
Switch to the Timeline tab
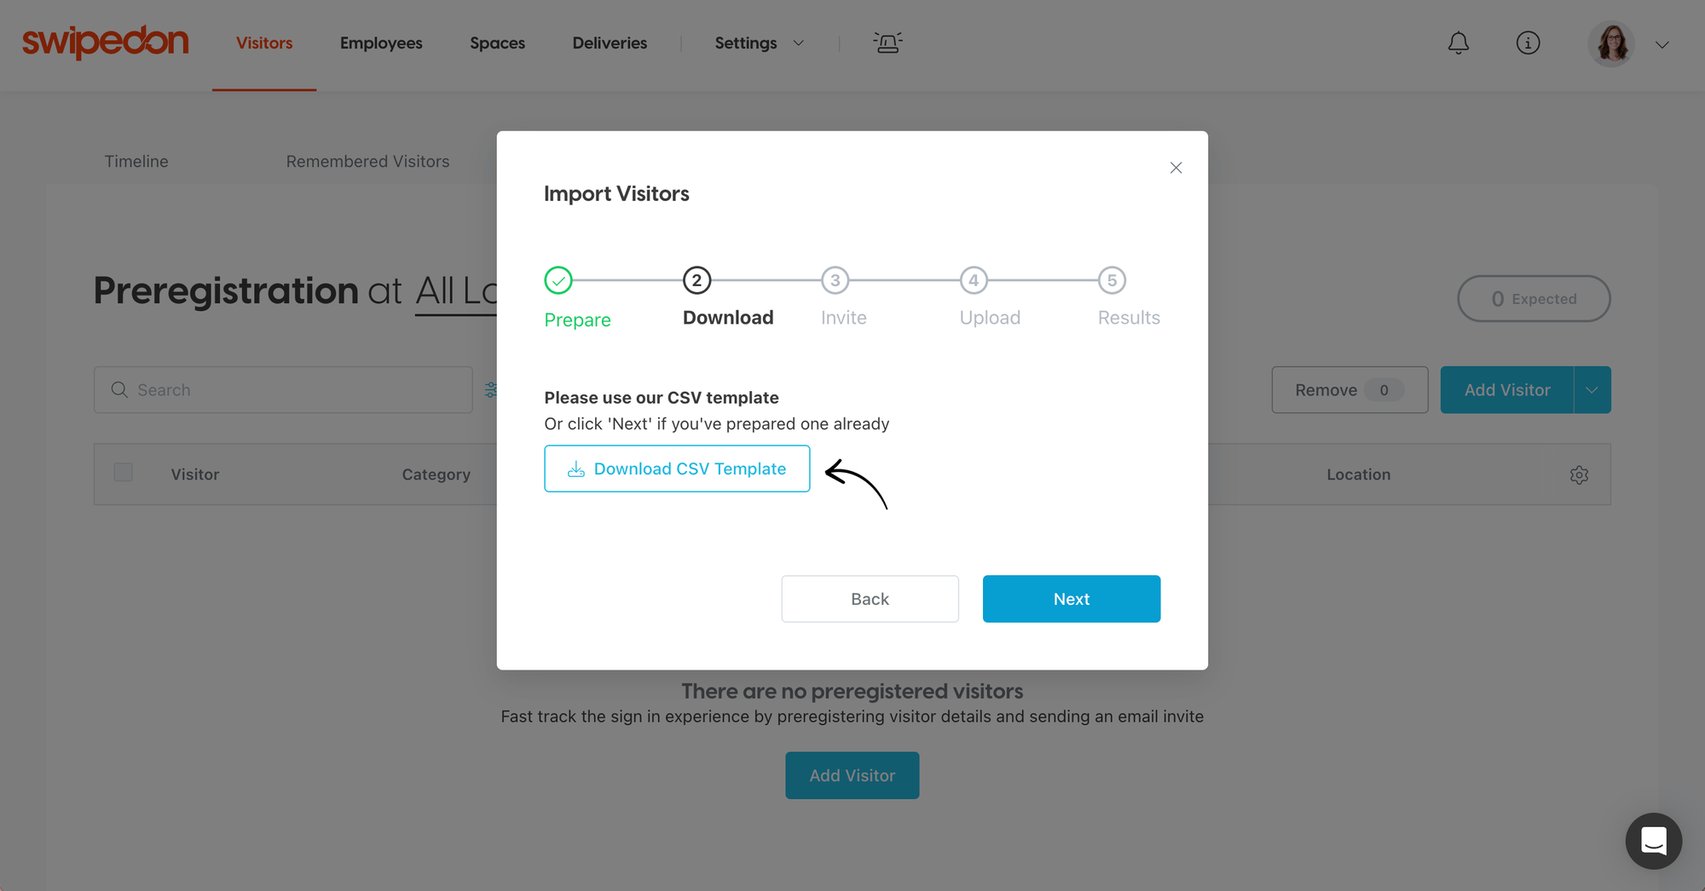(136, 161)
